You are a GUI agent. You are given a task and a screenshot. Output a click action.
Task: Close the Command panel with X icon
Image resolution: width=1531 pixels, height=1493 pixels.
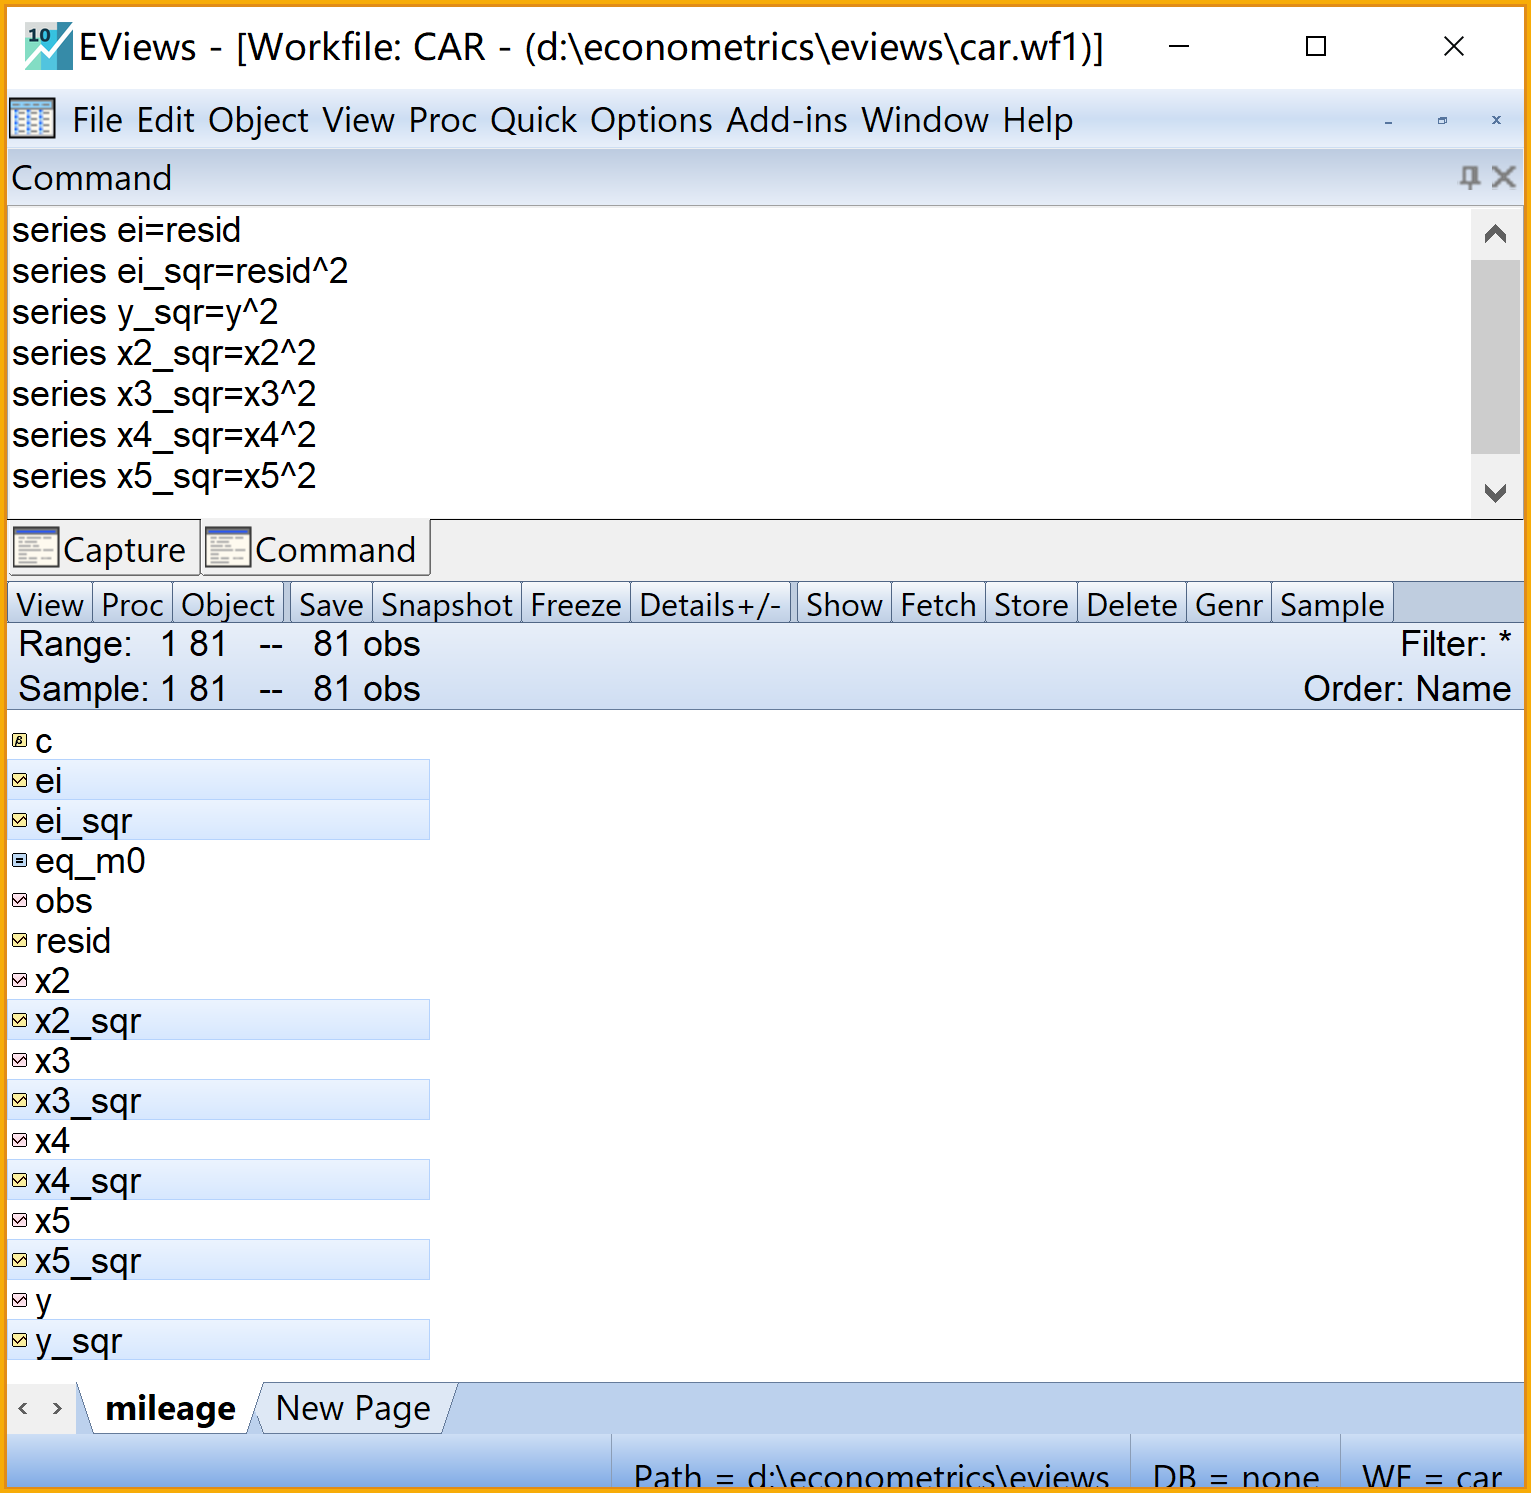[x=1503, y=178]
